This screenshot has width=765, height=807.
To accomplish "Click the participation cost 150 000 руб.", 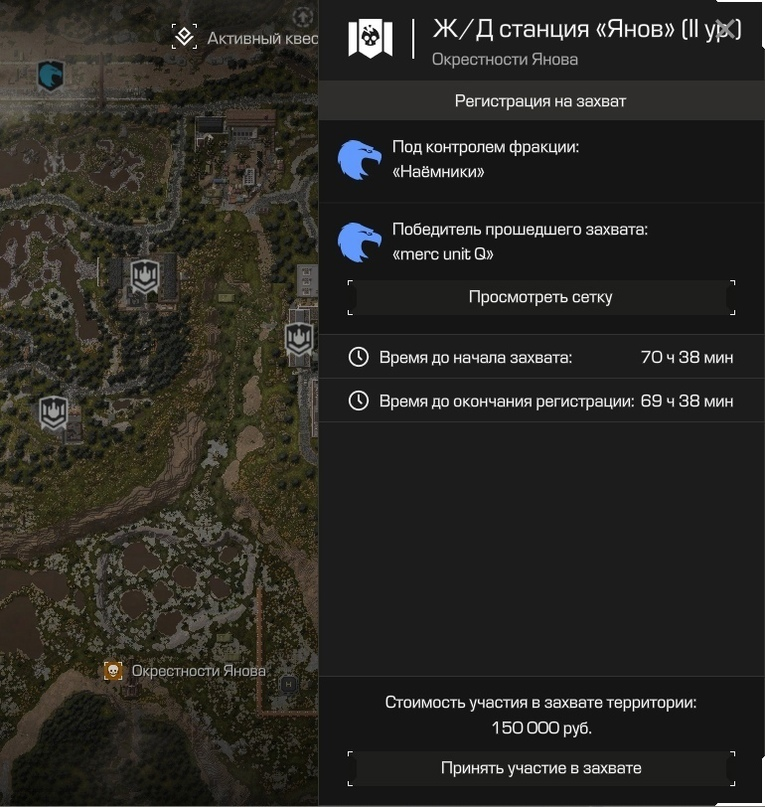I will pyautogui.click(x=541, y=728).
